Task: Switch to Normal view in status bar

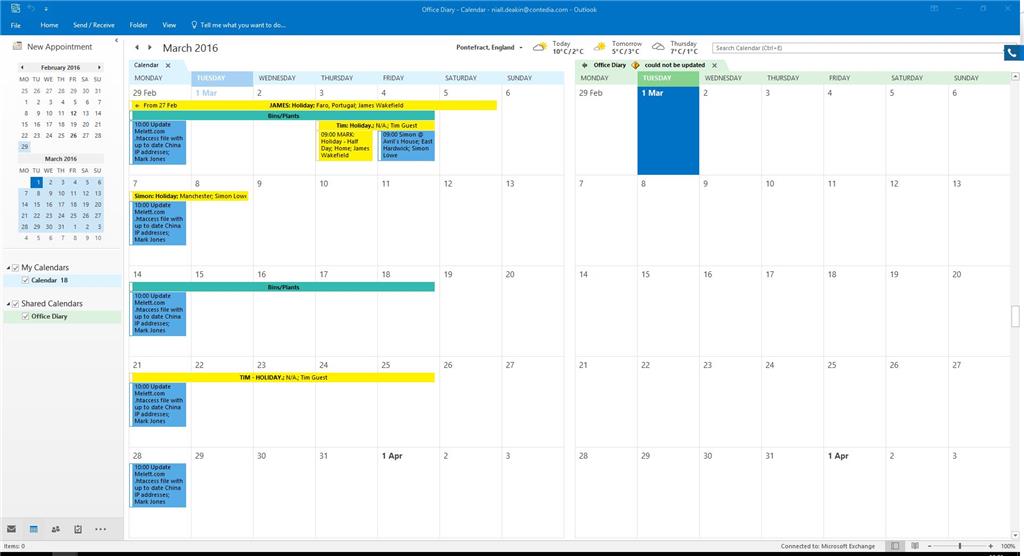Action: [895, 546]
